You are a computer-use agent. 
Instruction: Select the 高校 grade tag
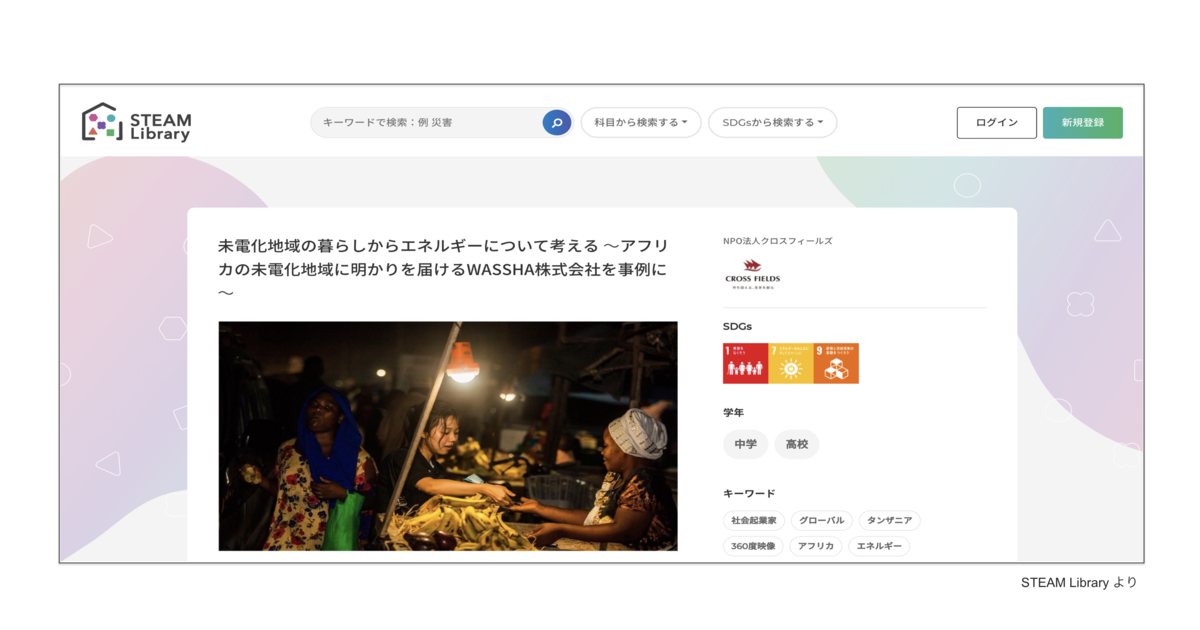click(797, 445)
